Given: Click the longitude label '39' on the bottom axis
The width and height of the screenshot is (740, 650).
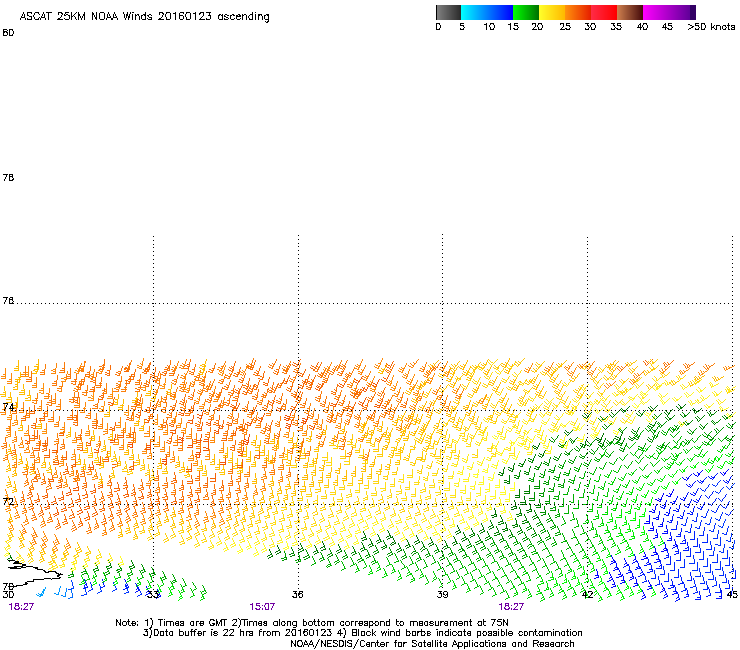Looking at the screenshot, I should 442,595.
